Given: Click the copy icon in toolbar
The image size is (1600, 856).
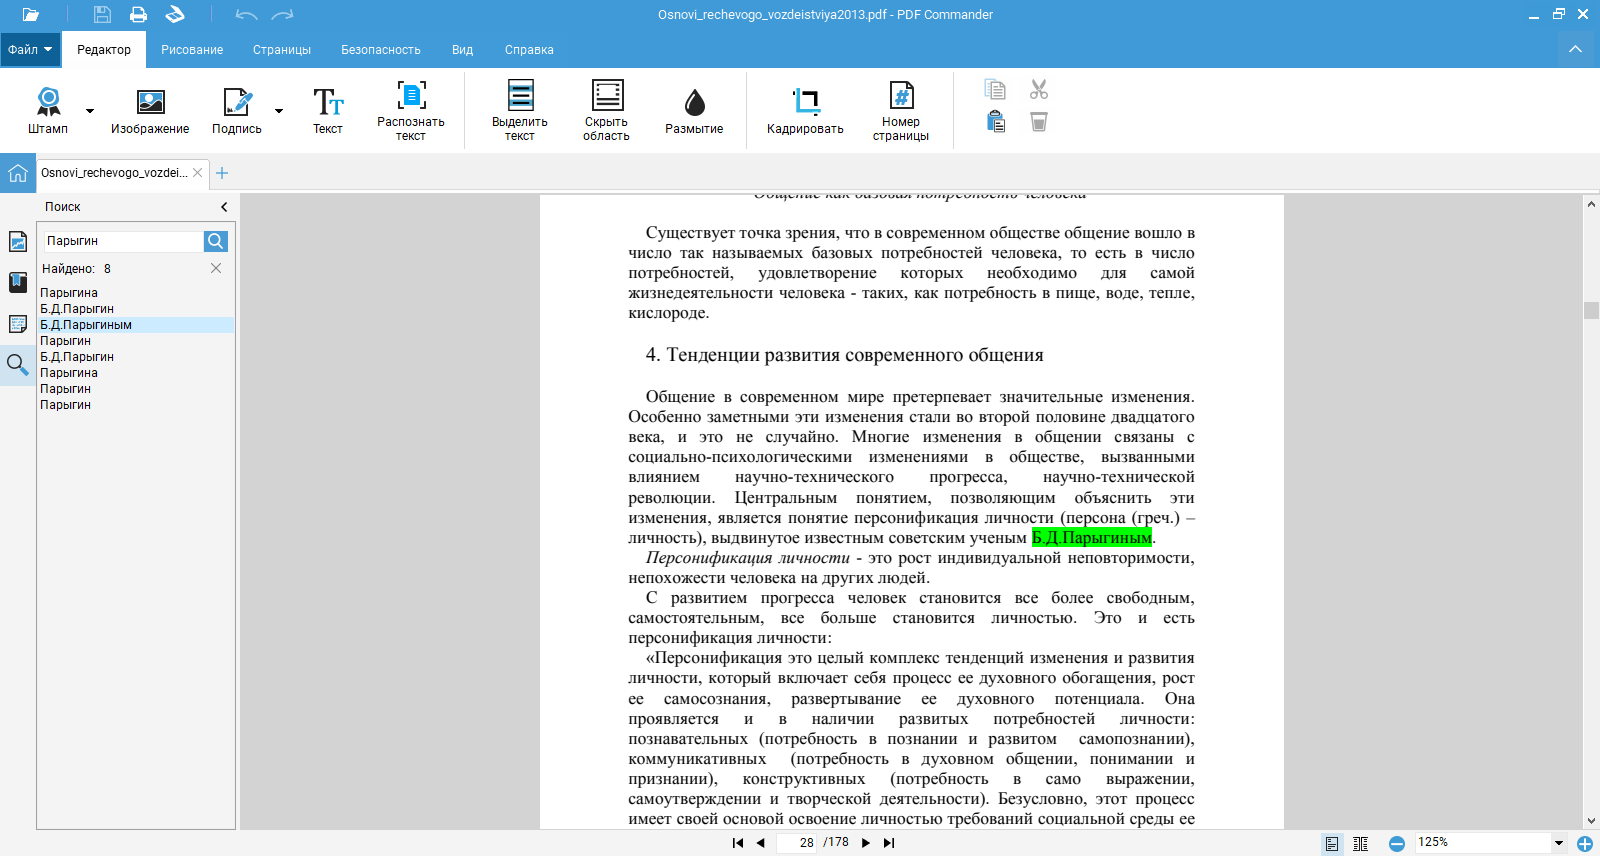Looking at the screenshot, I should (995, 89).
